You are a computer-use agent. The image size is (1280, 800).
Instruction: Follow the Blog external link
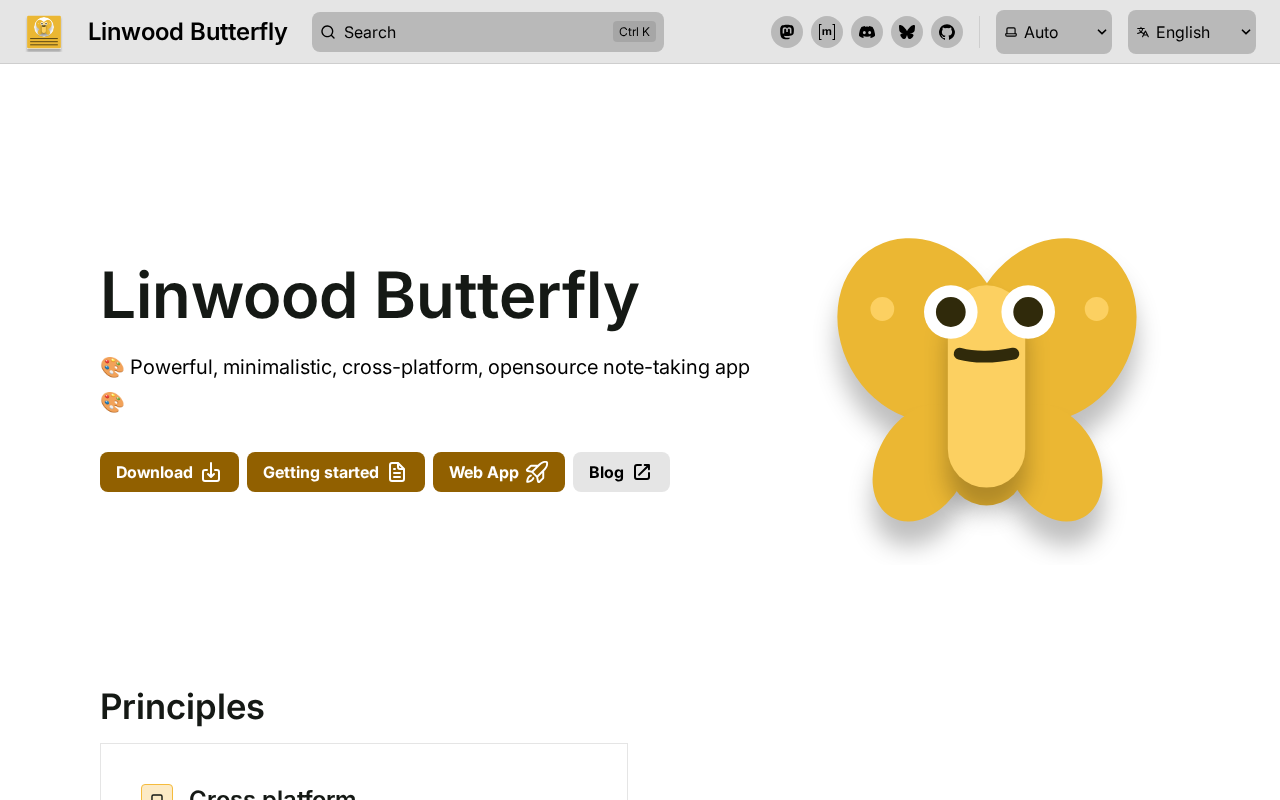click(x=620, y=472)
